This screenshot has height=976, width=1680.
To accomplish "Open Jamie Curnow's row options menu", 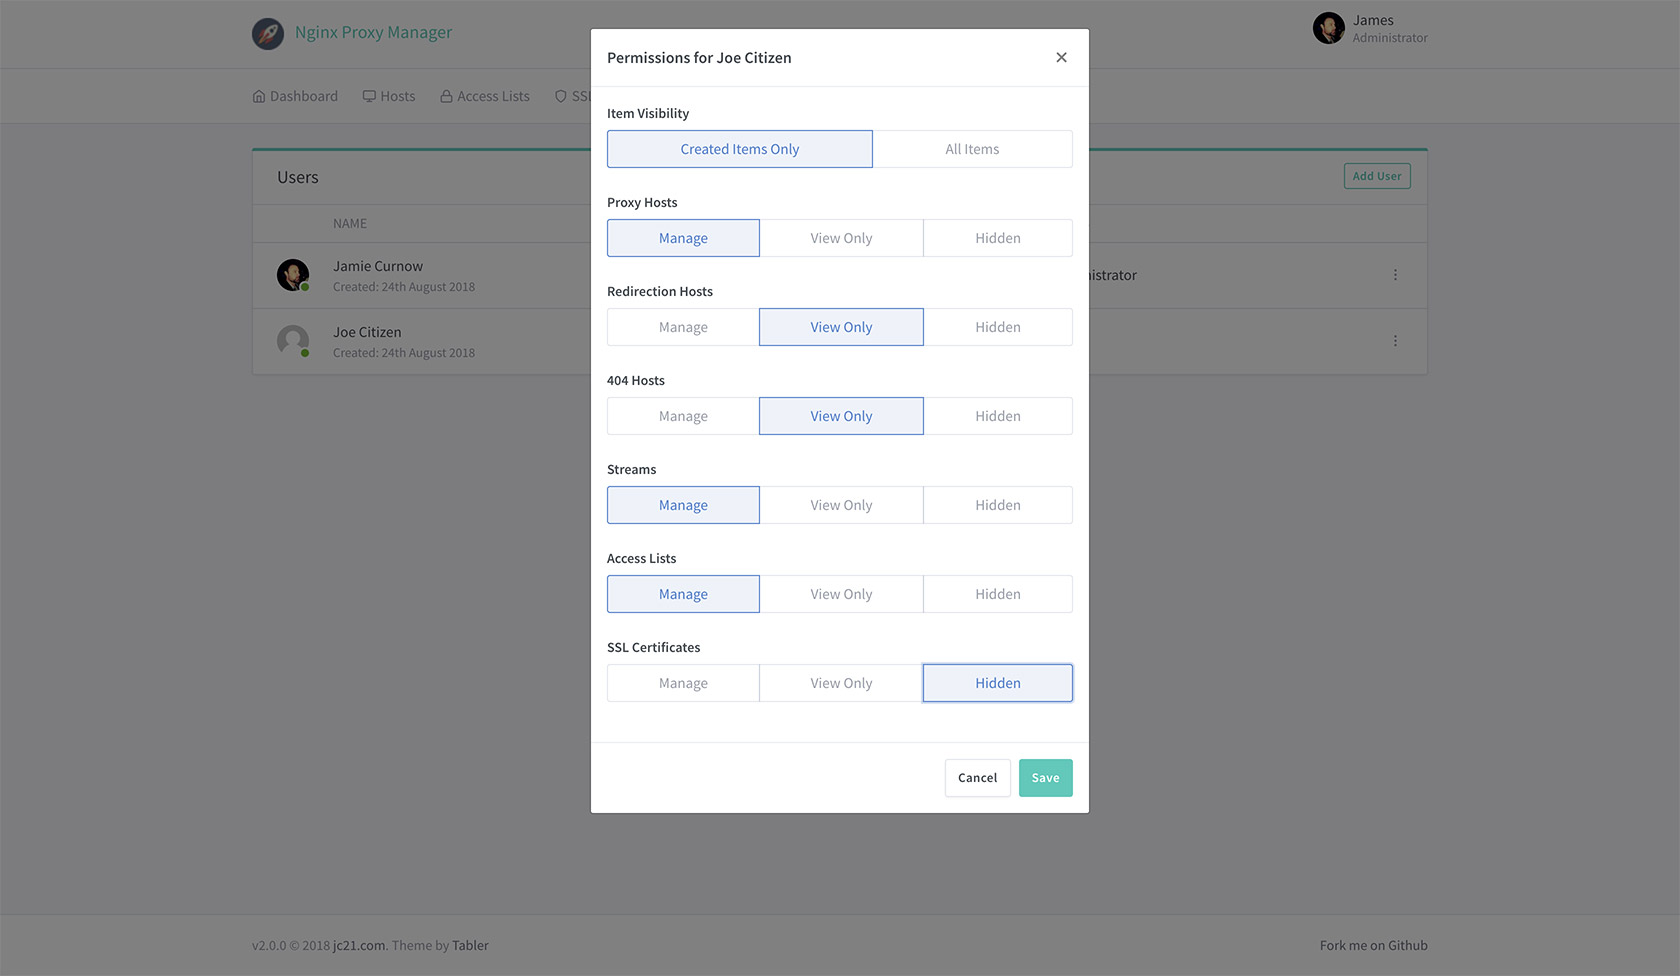I will (x=1395, y=275).
